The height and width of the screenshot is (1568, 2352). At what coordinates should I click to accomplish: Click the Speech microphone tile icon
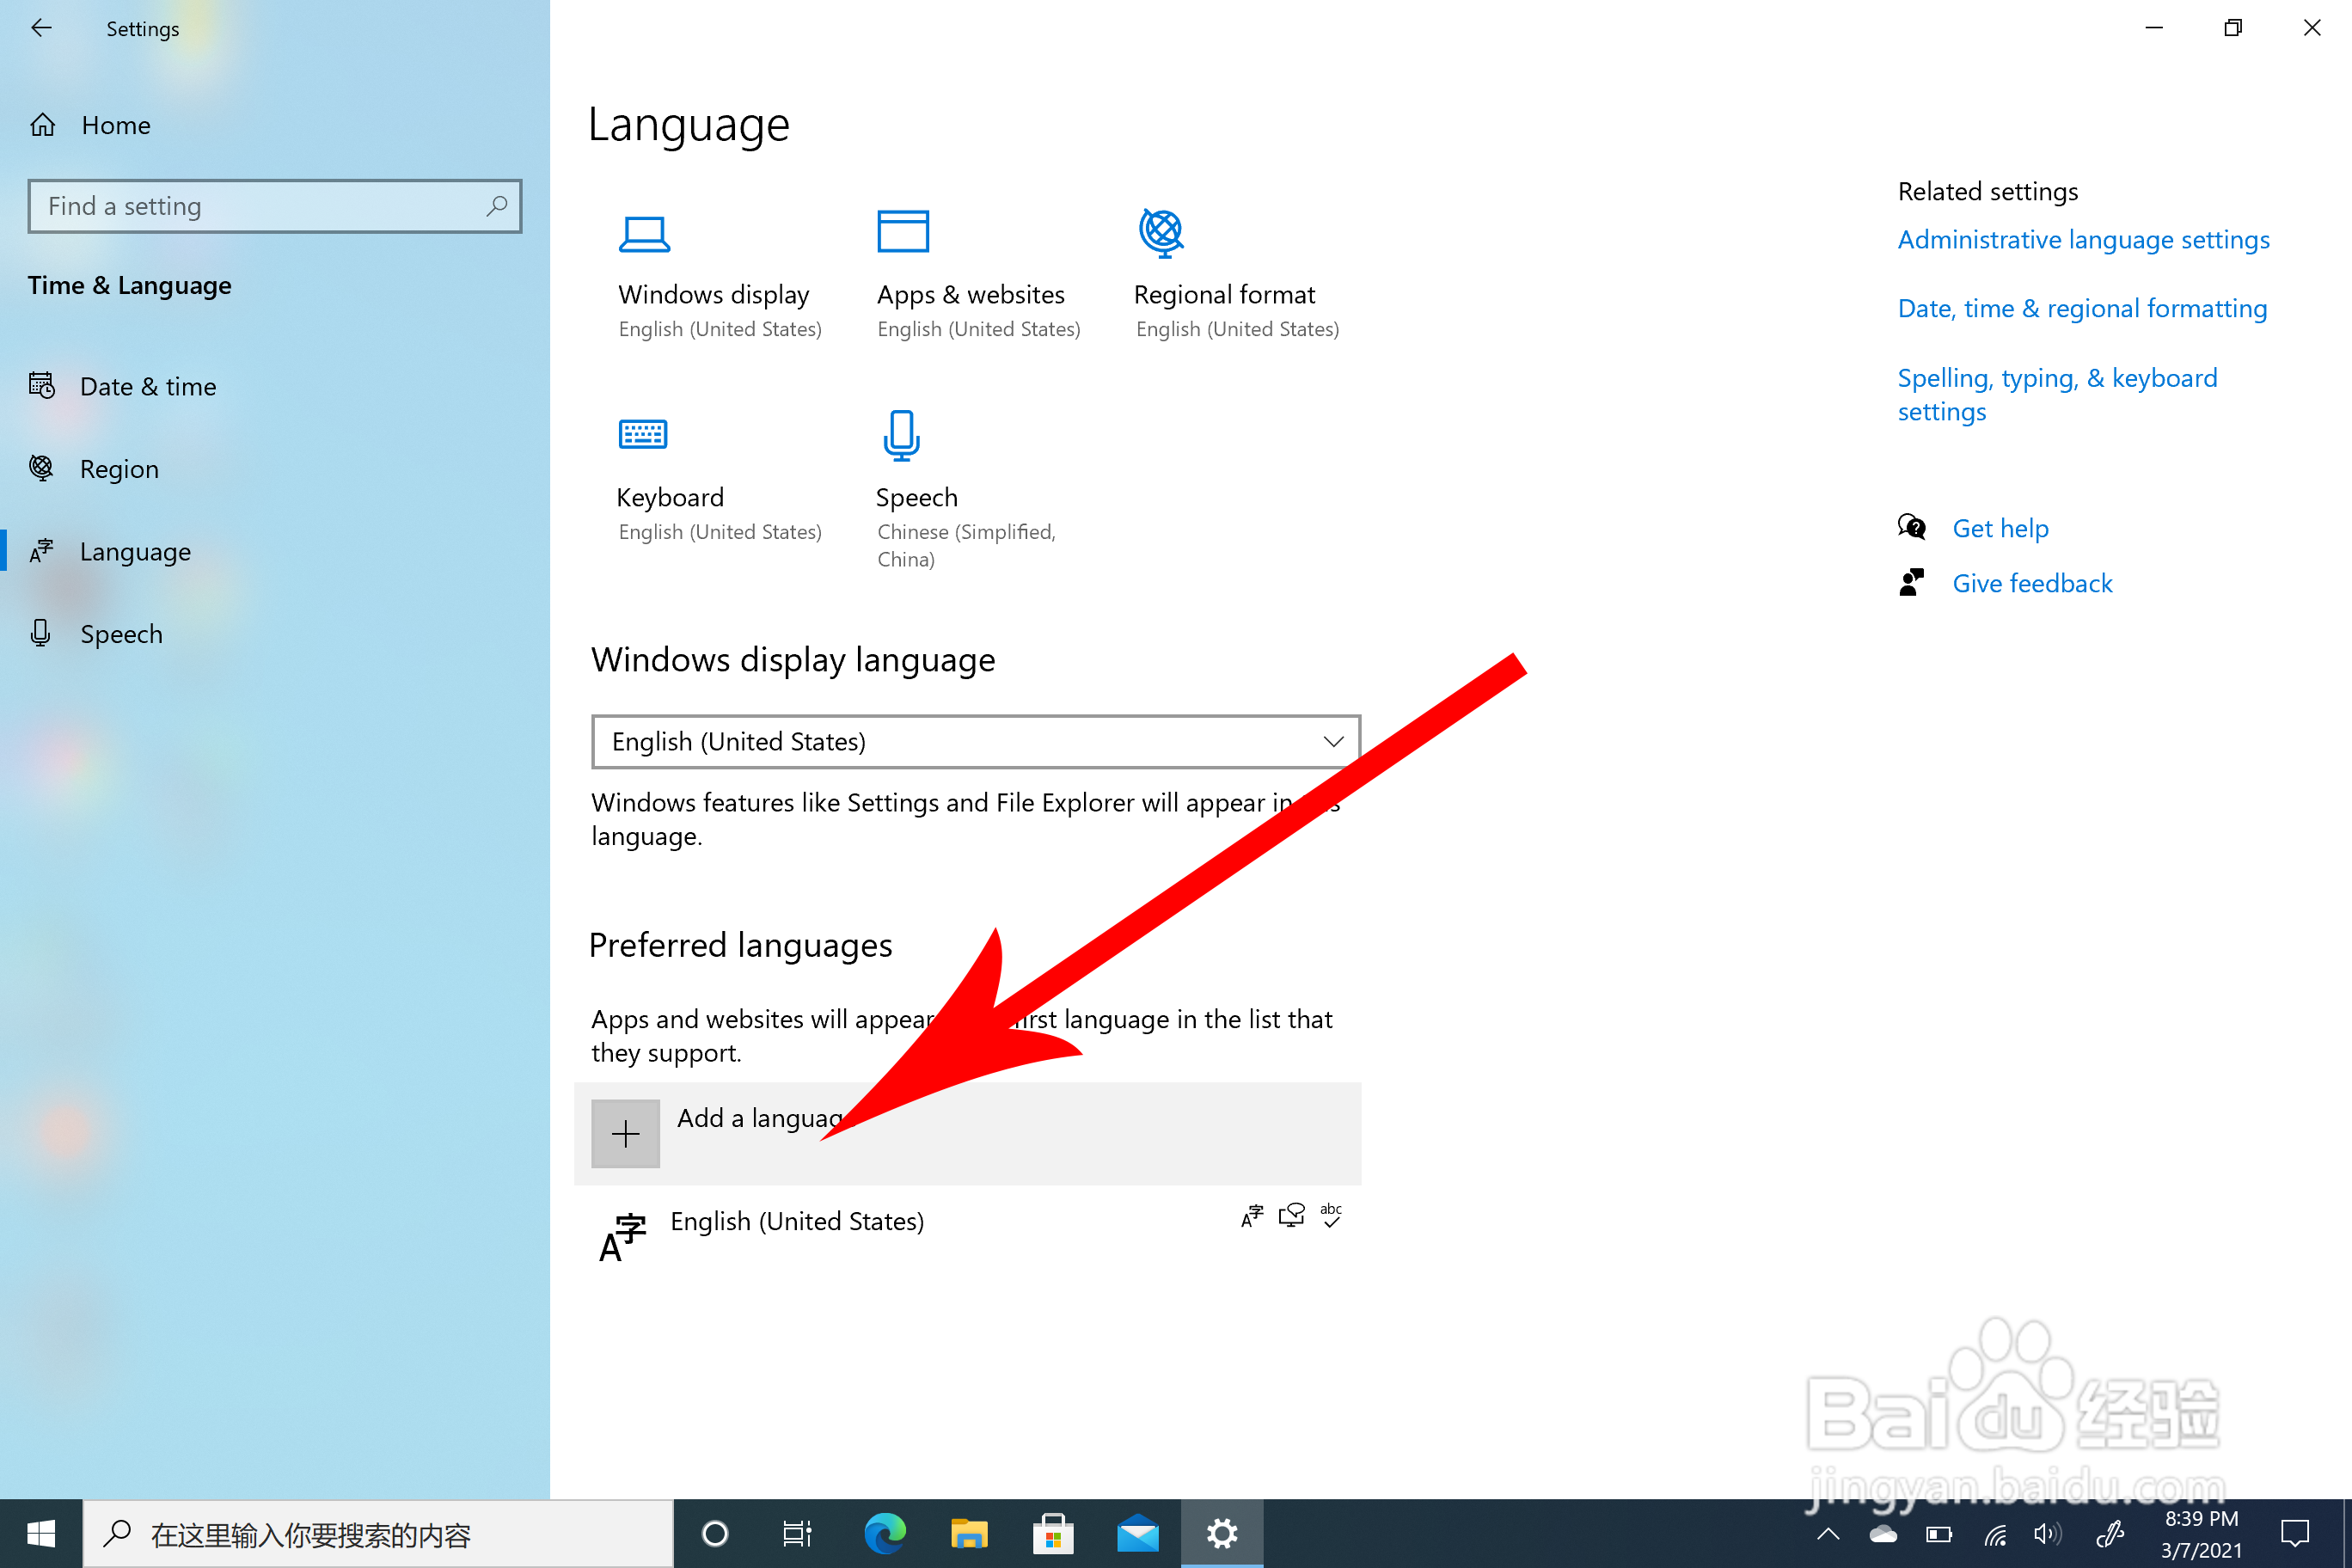click(x=901, y=434)
